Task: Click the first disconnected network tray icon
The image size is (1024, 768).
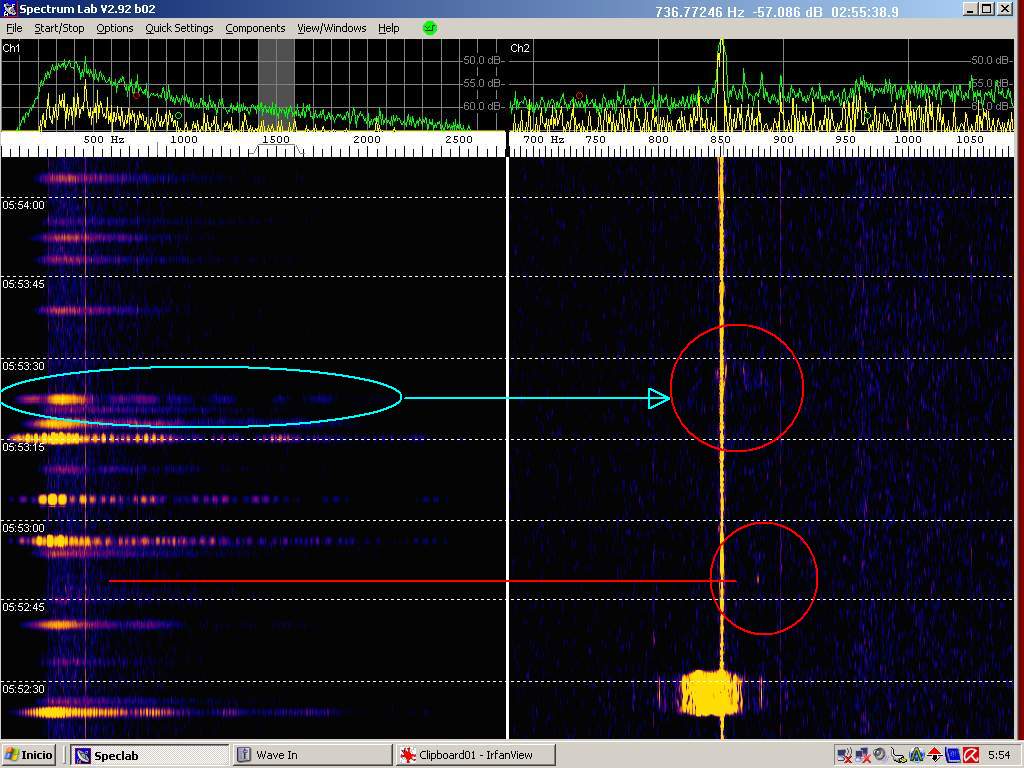Action: pyautogui.click(x=844, y=755)
